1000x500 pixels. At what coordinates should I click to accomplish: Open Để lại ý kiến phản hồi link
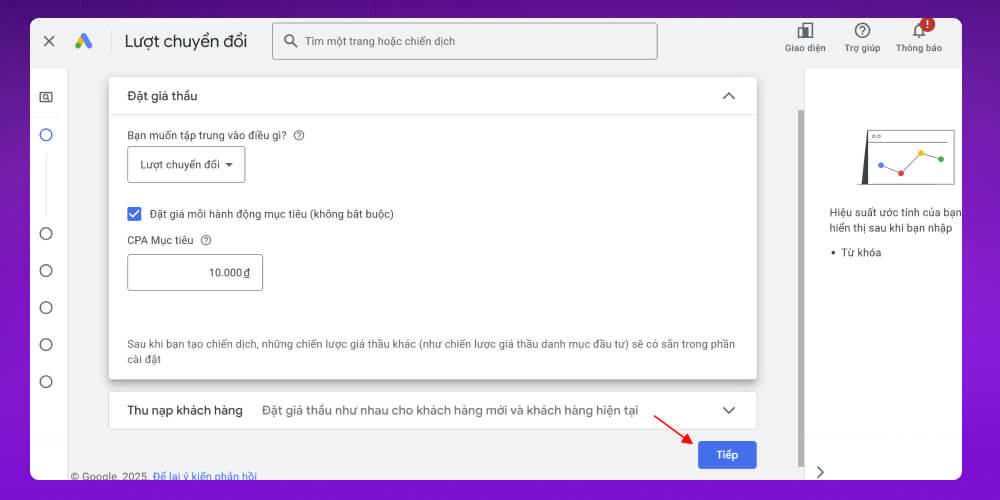(205, 476)
